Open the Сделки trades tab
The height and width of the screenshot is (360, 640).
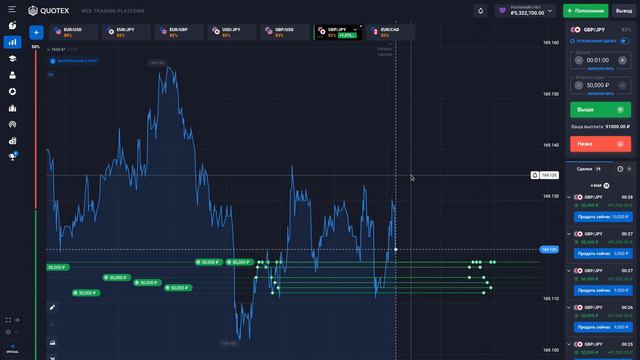click(x=589, y=169)
